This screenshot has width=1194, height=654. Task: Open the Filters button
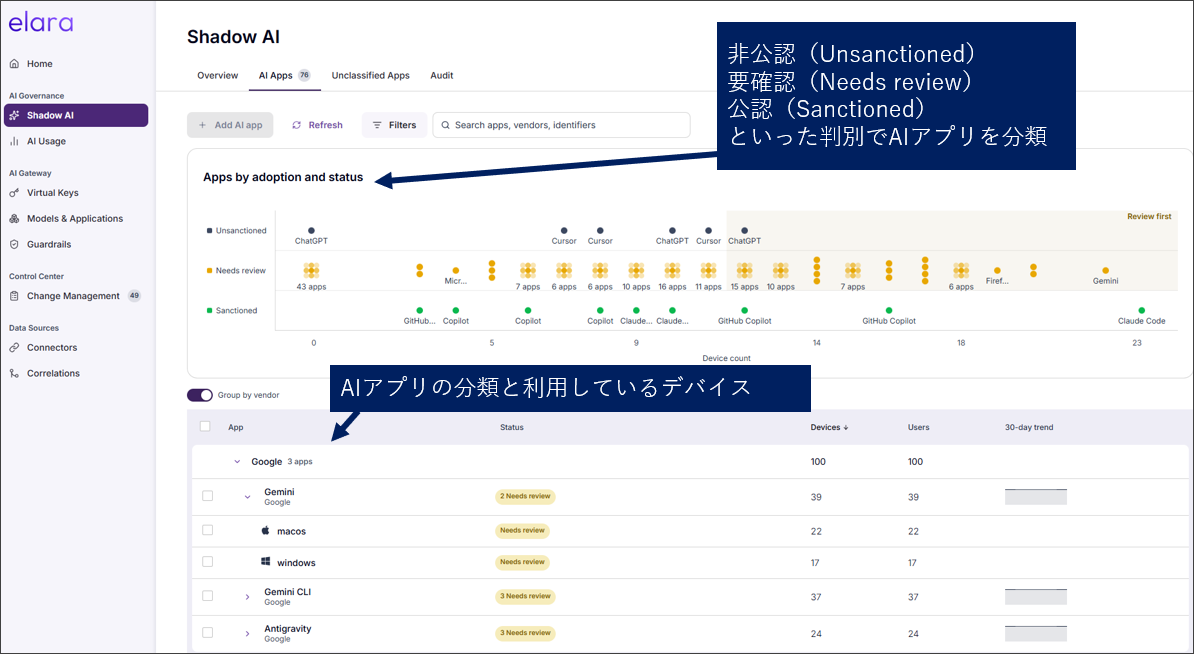point(394,126)
